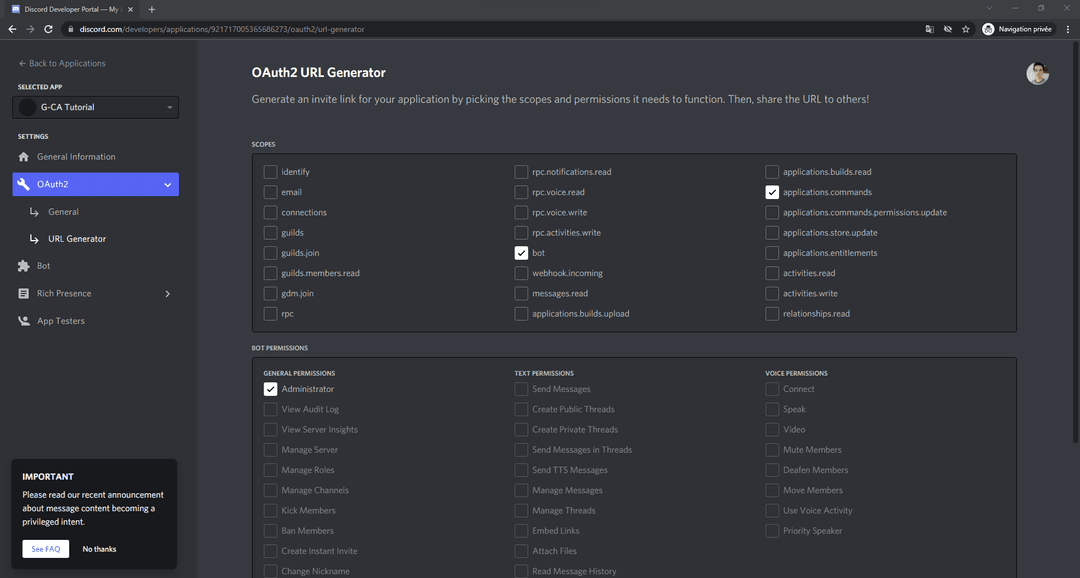1080x578 pixels.
Task: Bookmark page with the star icon
Action: 966,29
